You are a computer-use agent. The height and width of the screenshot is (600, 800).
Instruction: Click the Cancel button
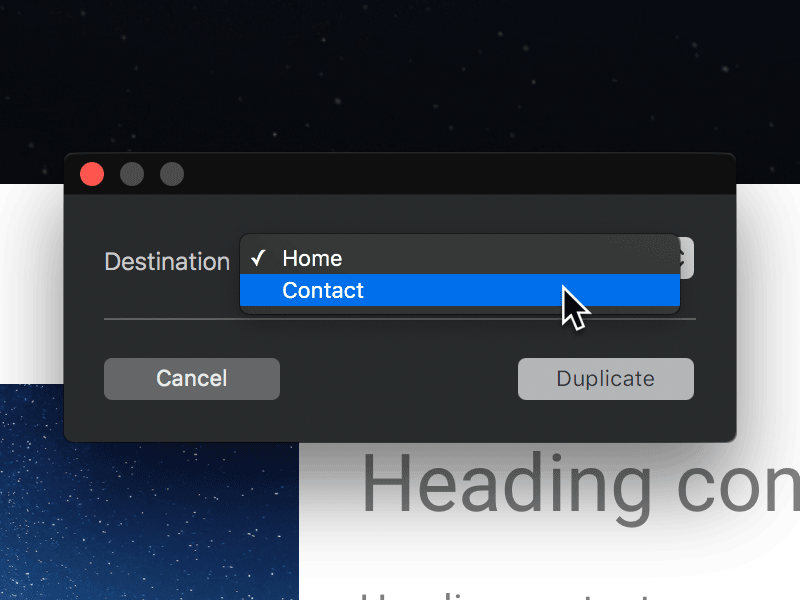point(192,379)
